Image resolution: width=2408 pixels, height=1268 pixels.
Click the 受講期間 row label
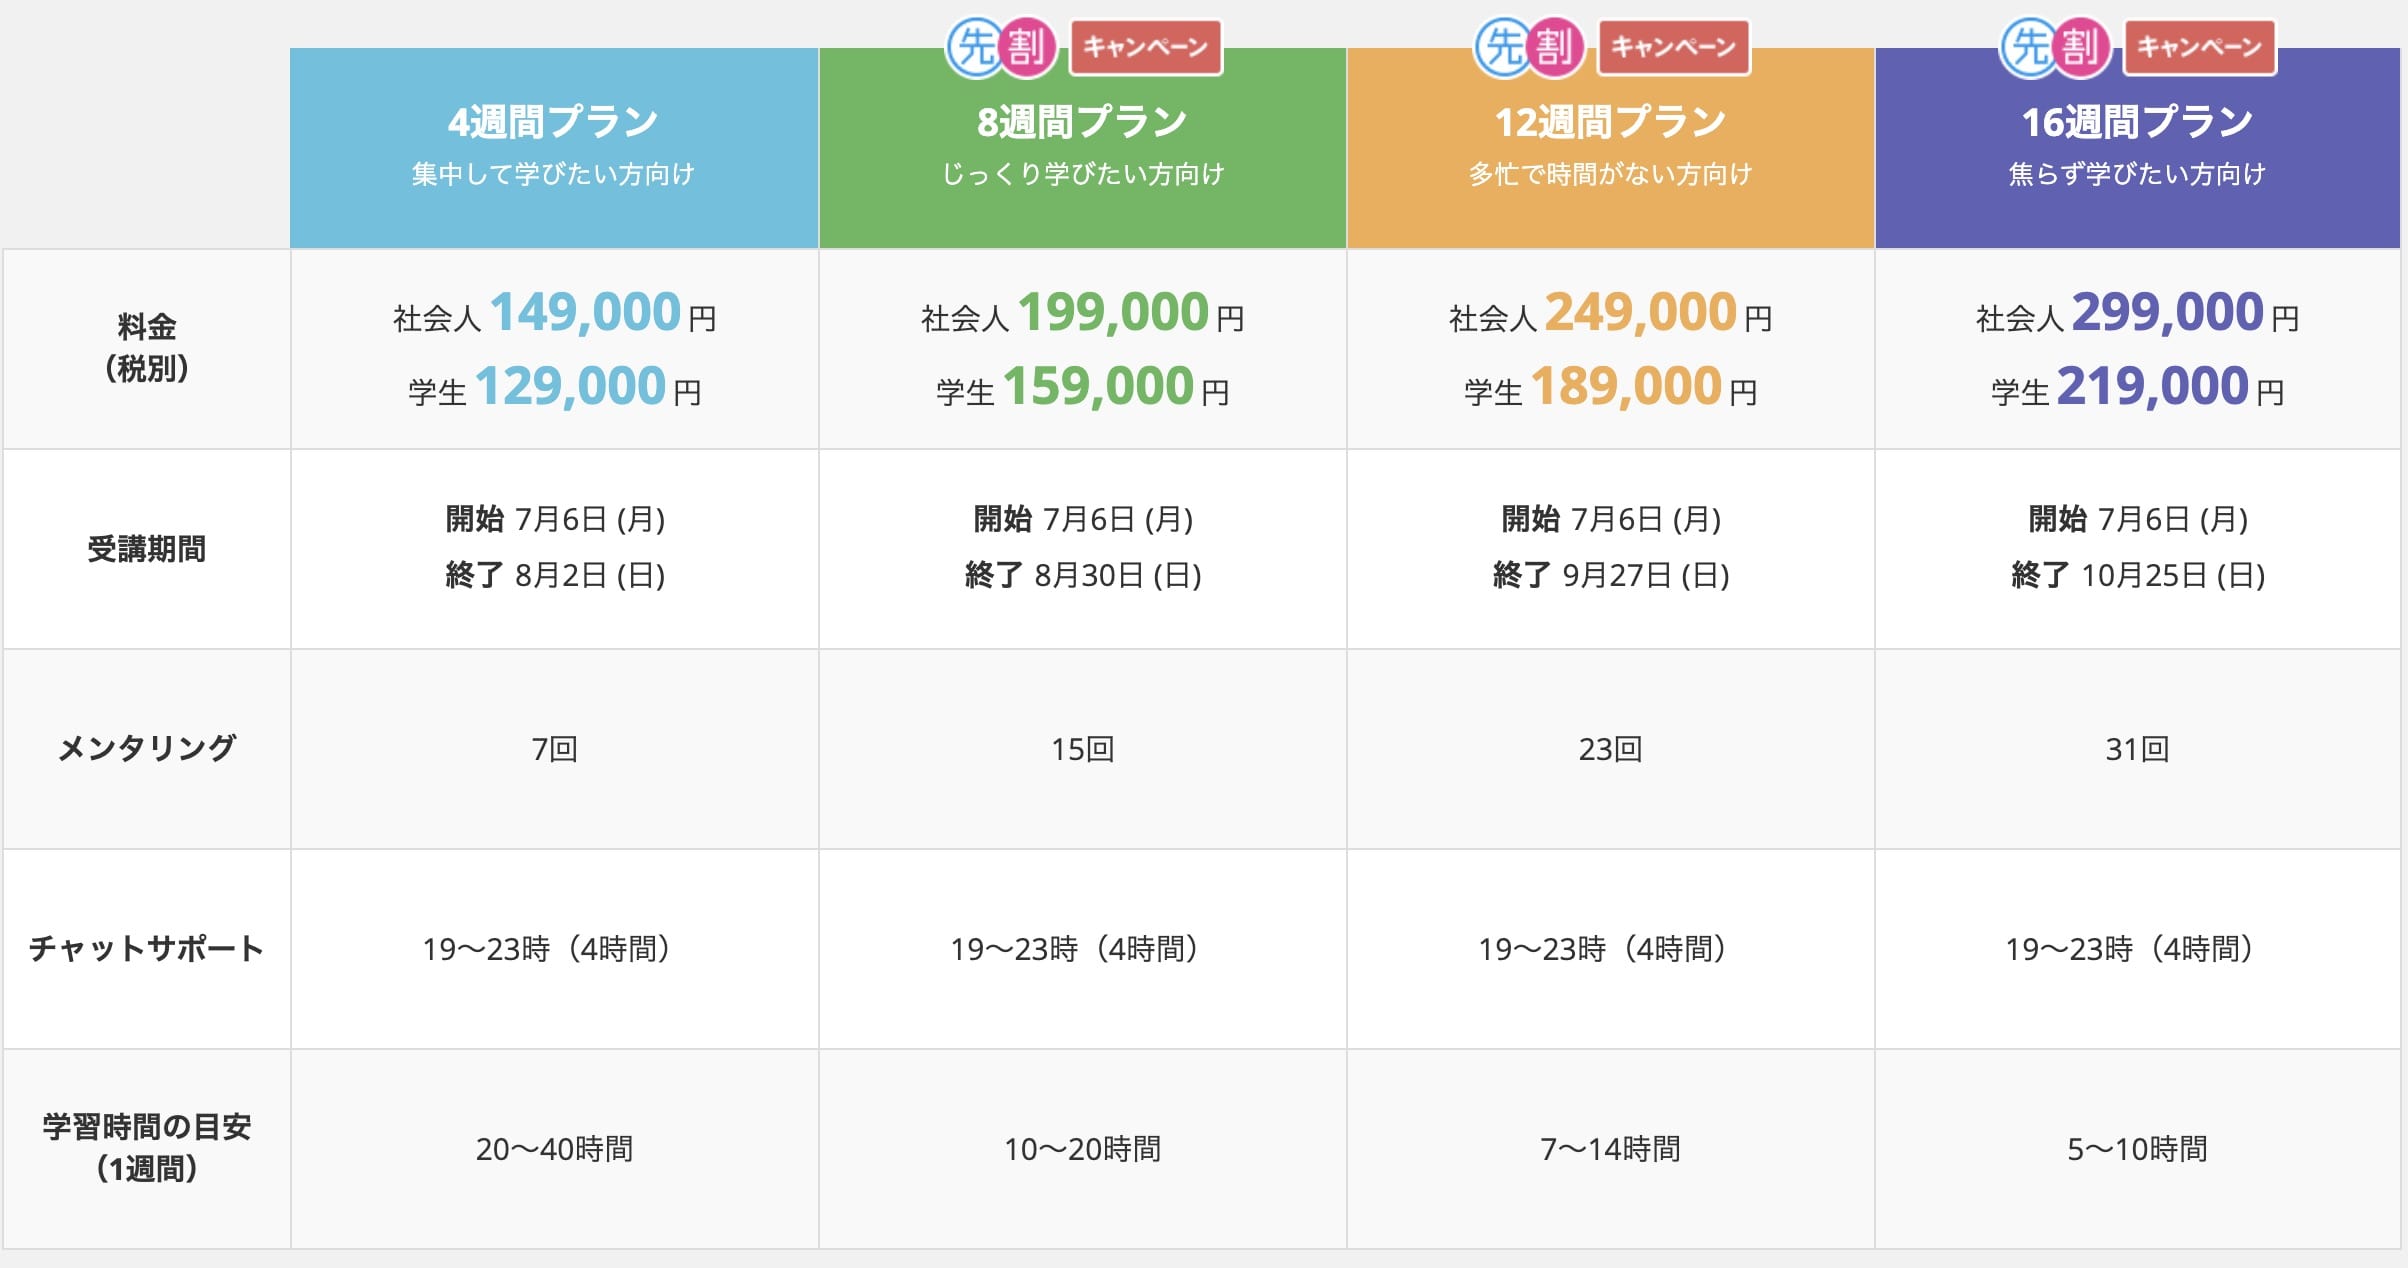click(x=147, y=549)
